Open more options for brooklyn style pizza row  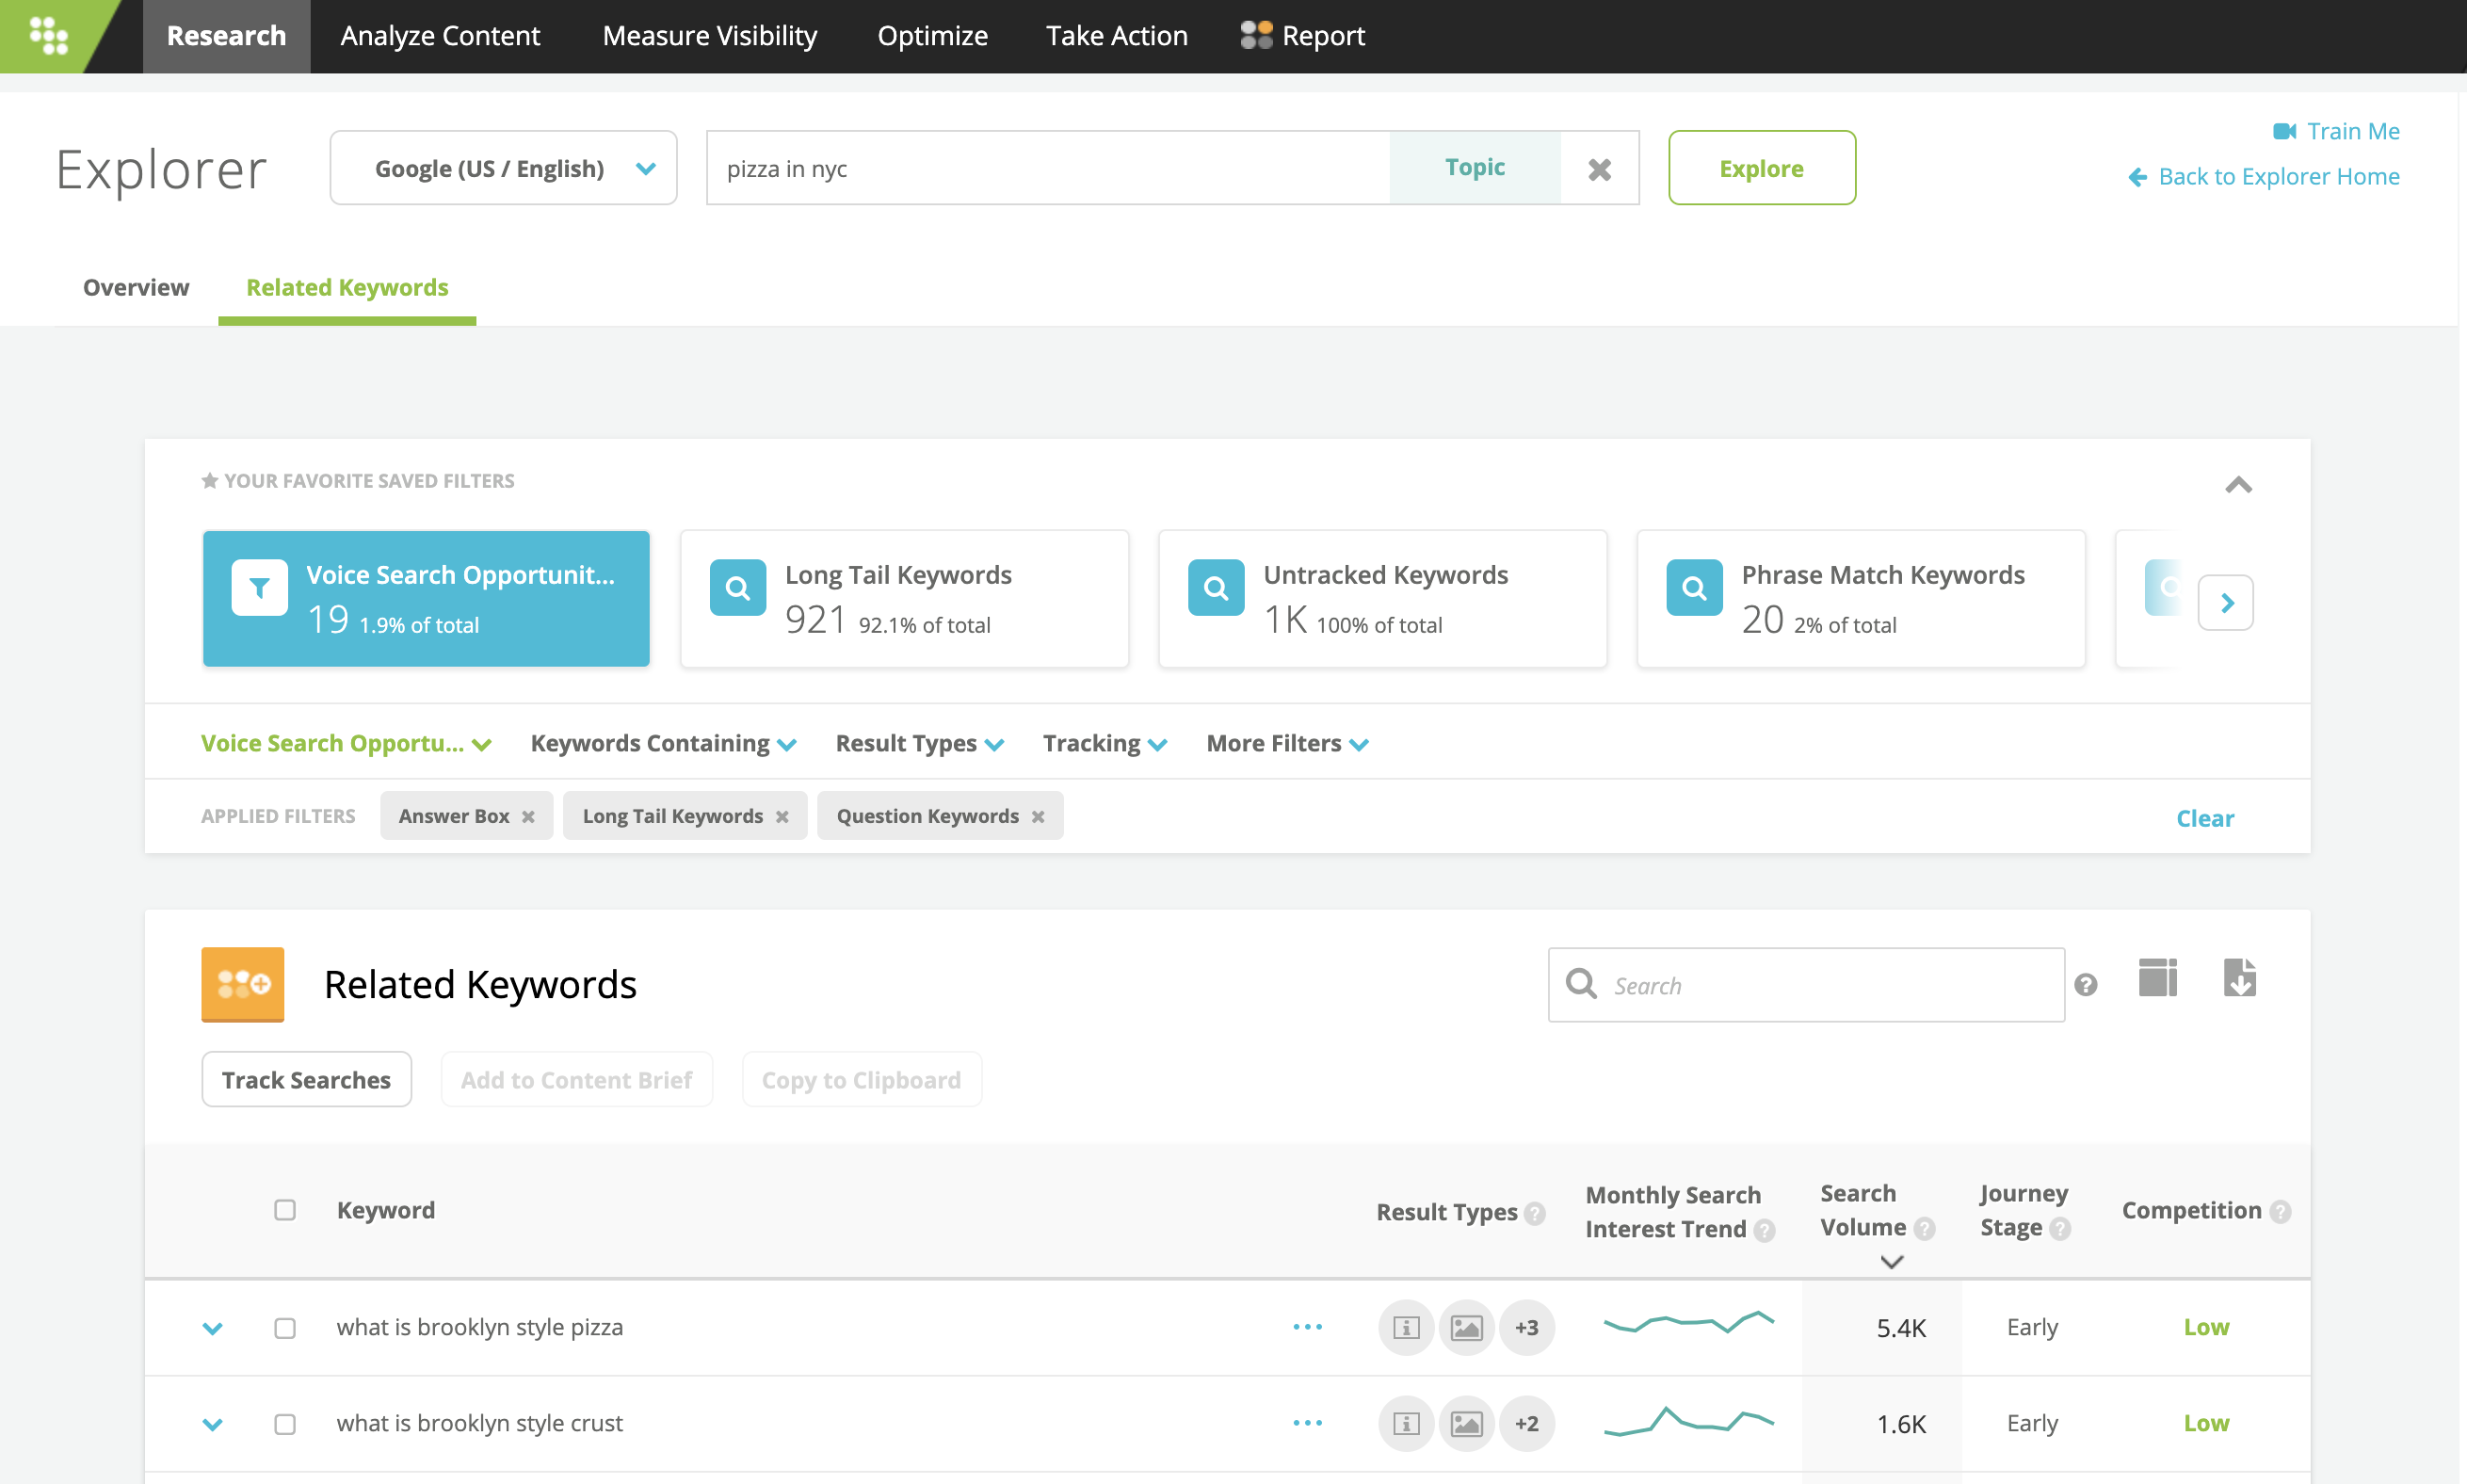click(x=1307, y=1327)
